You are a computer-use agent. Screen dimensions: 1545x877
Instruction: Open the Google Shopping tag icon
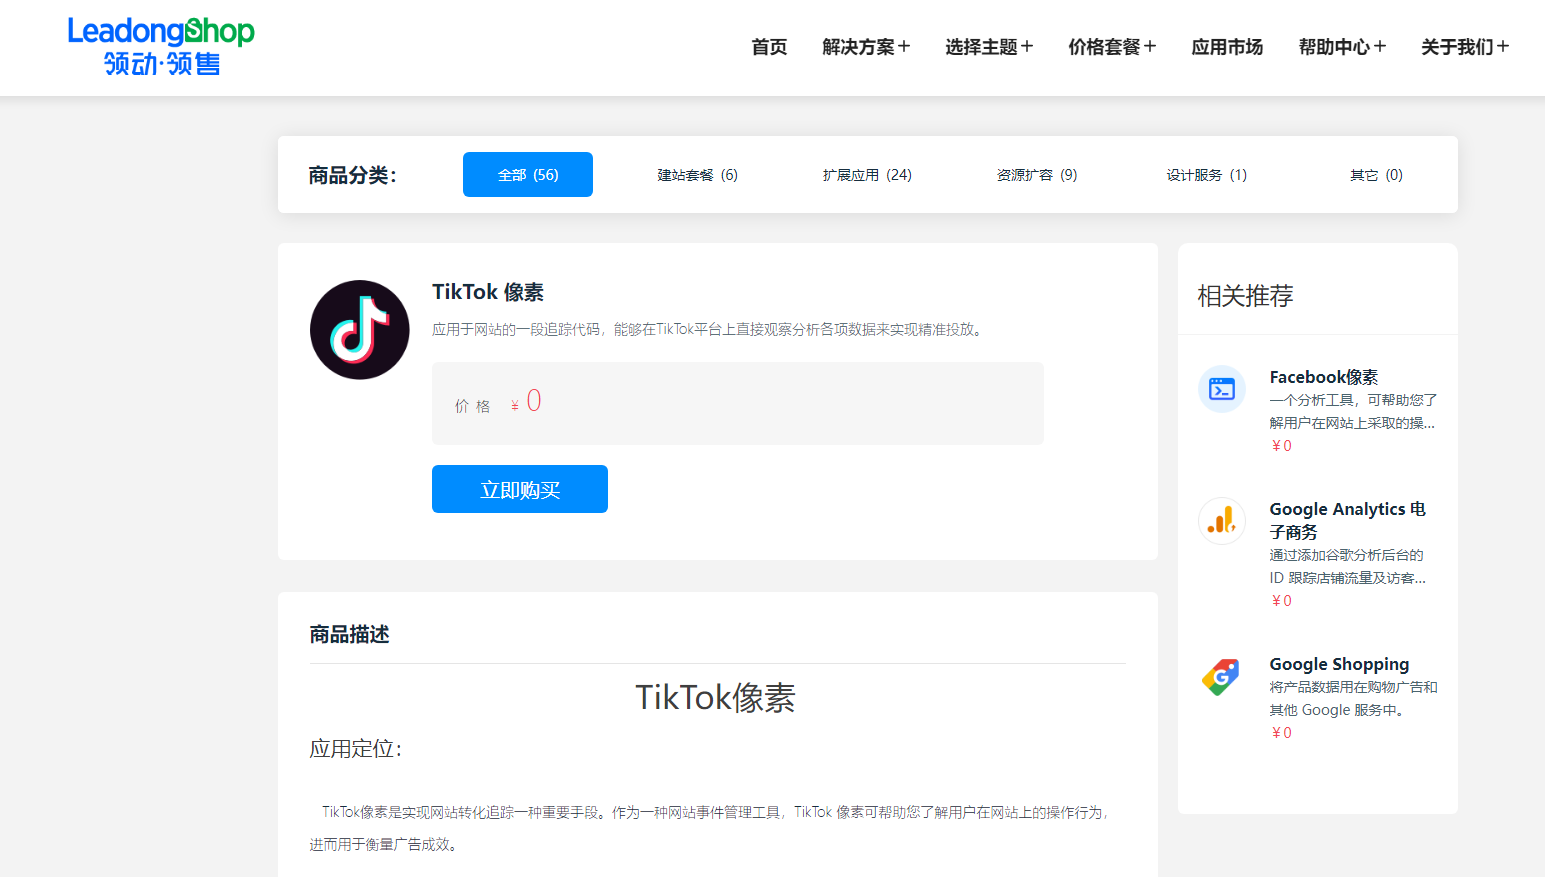click(1222, 677)
